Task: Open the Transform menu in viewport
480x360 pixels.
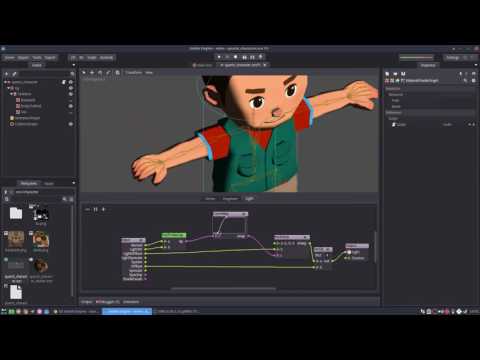Action: click(133, 72)
